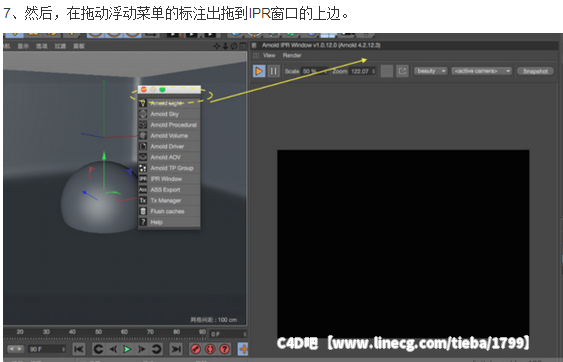Open Tx Manager from floating menu

[169, 200]
